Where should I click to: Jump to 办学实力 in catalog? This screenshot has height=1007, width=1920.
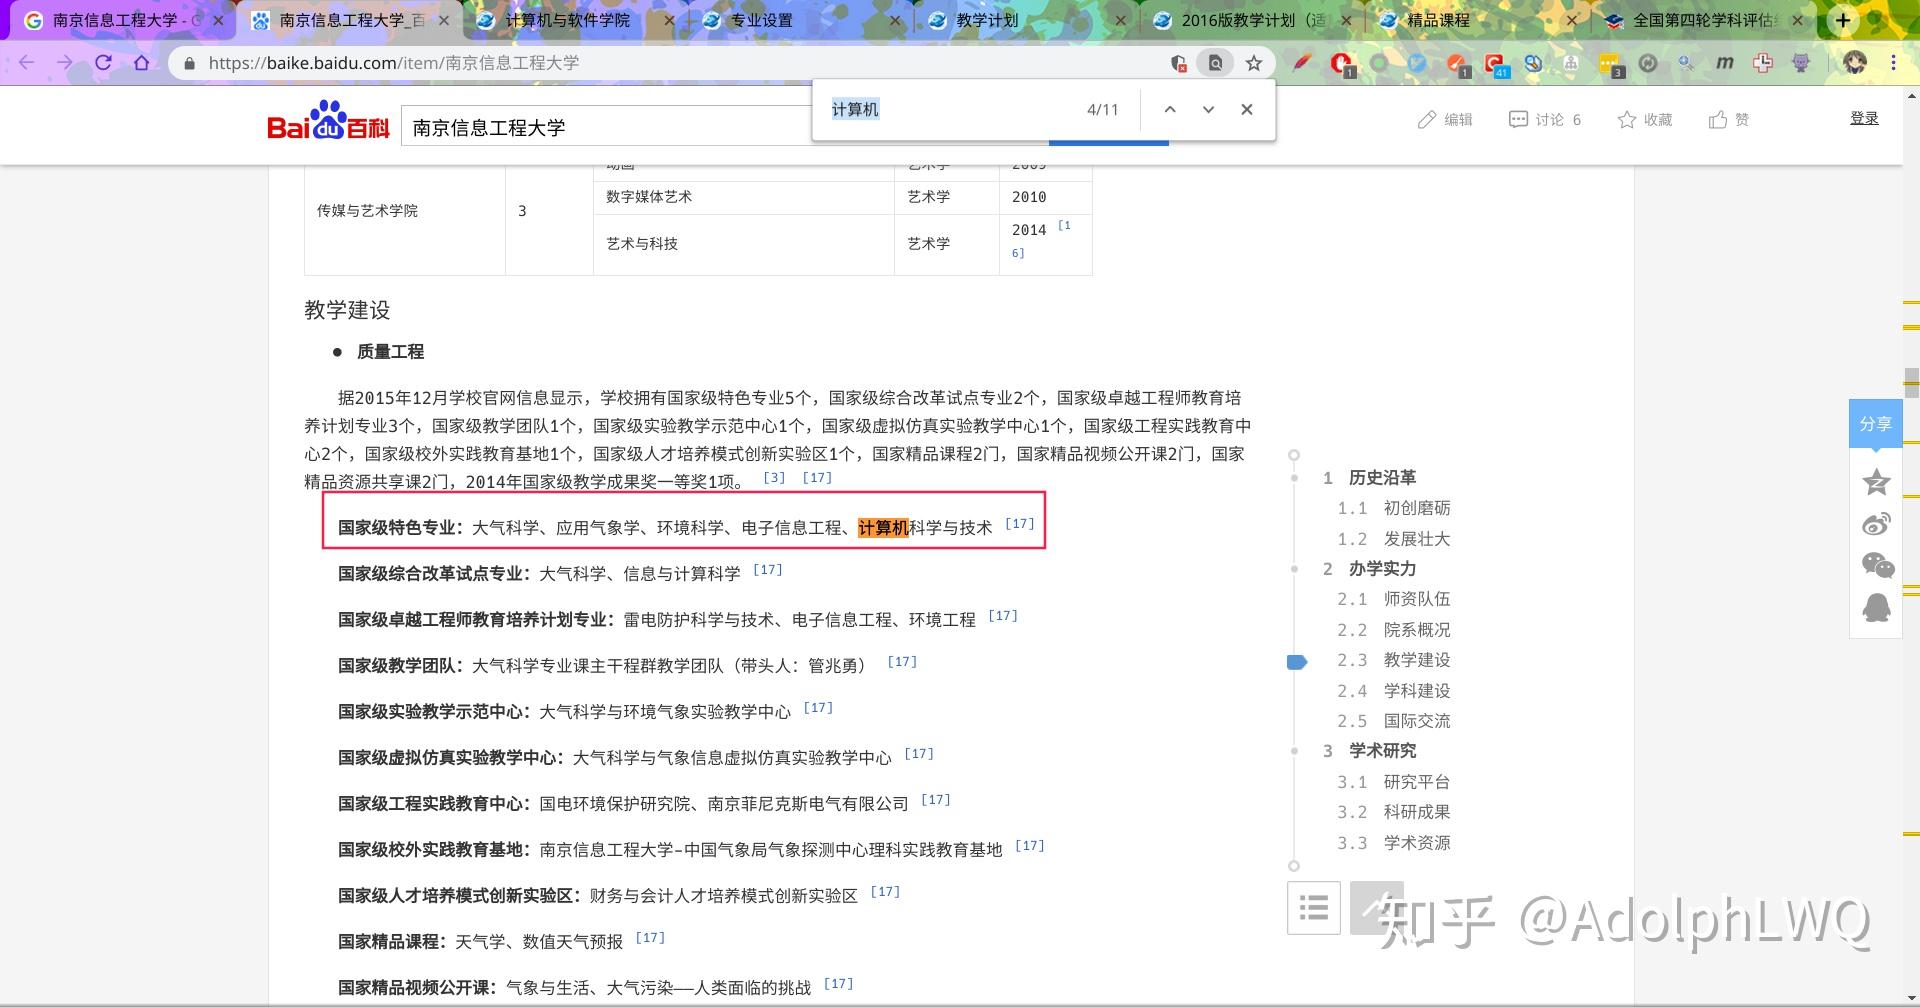(1382, 568)
